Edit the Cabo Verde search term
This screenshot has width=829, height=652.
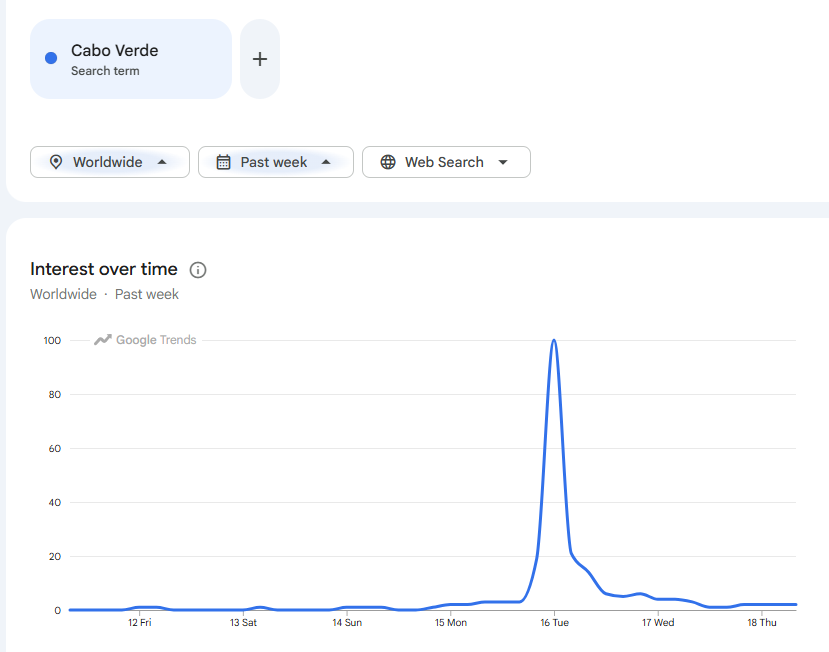[x=131, y=59]
